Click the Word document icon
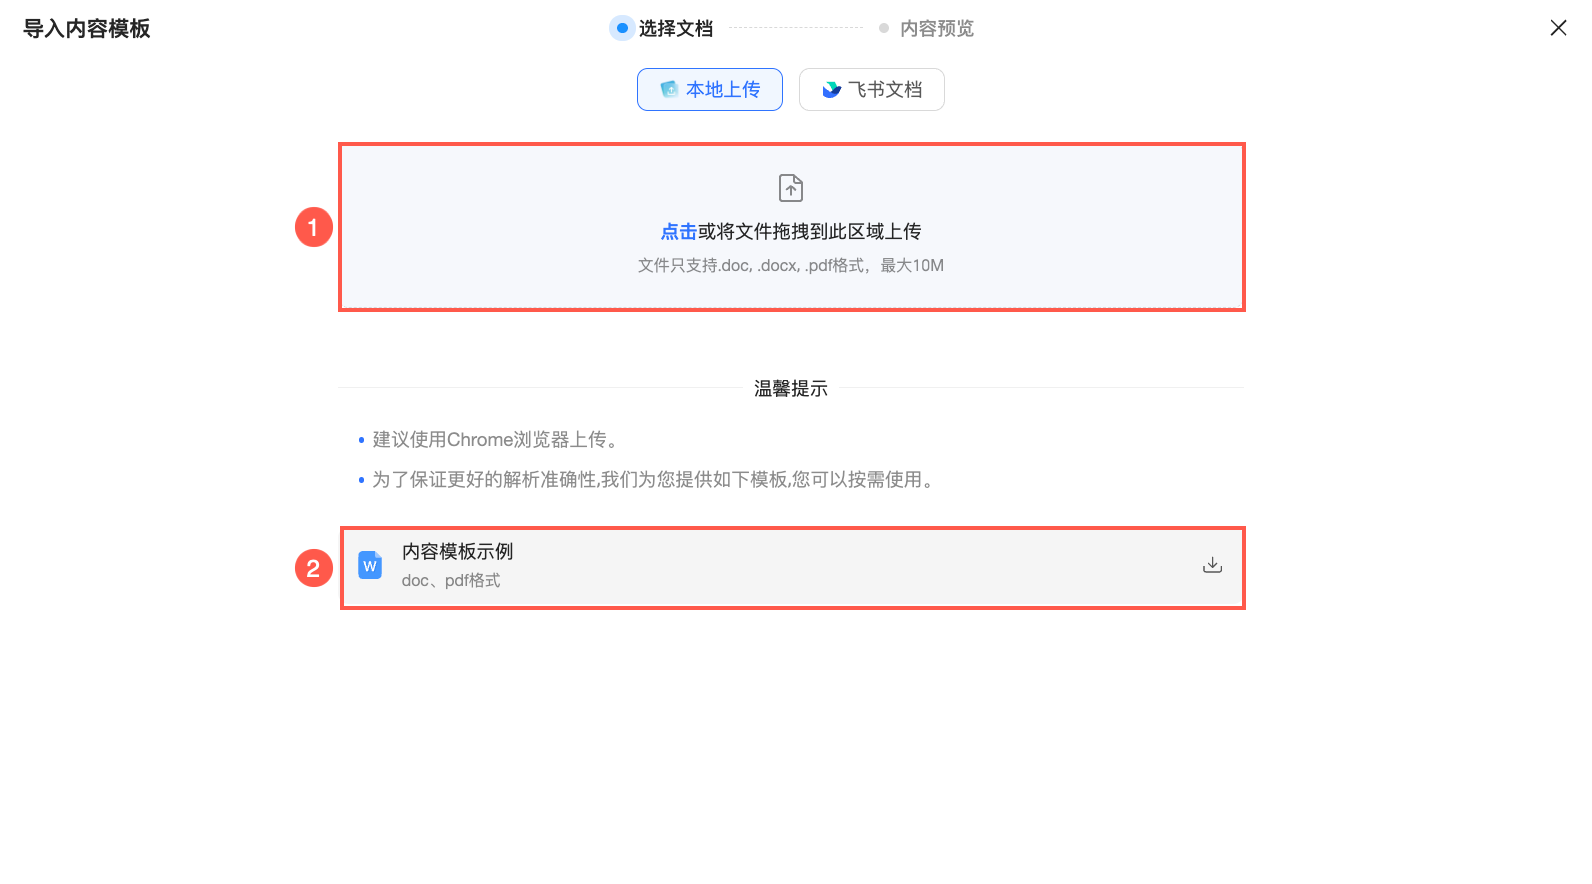Image resolution: width=1592 pixels, height=884 pixels. (x=370, y=565)
